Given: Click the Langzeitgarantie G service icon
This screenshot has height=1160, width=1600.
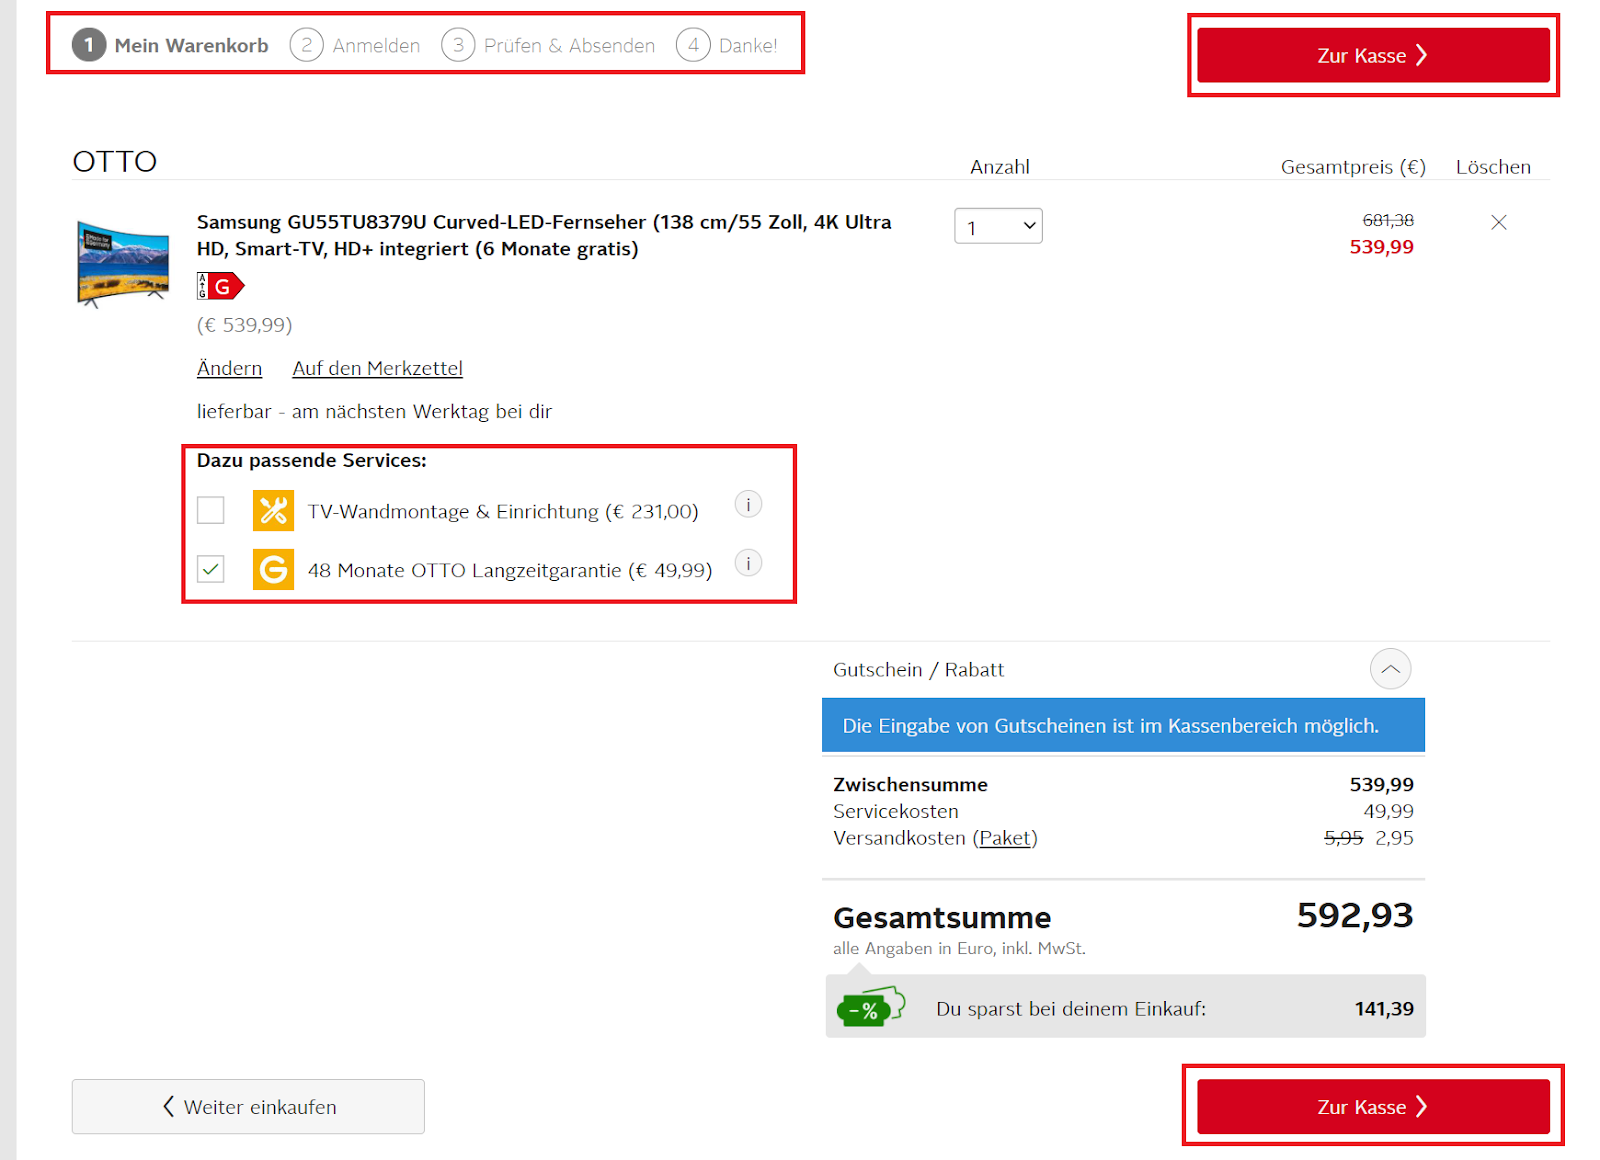Looking at the screenshot, I should [273, 569].
